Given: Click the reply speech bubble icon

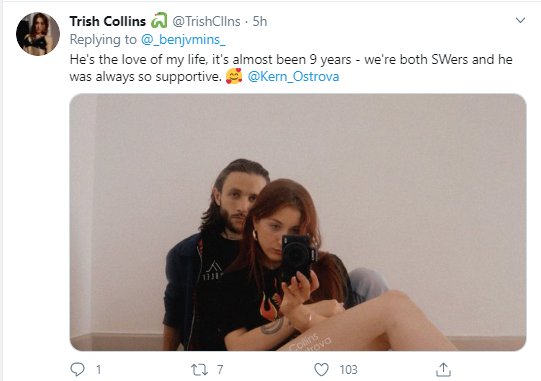Looking at the screenshot, I should coord(77,369).
